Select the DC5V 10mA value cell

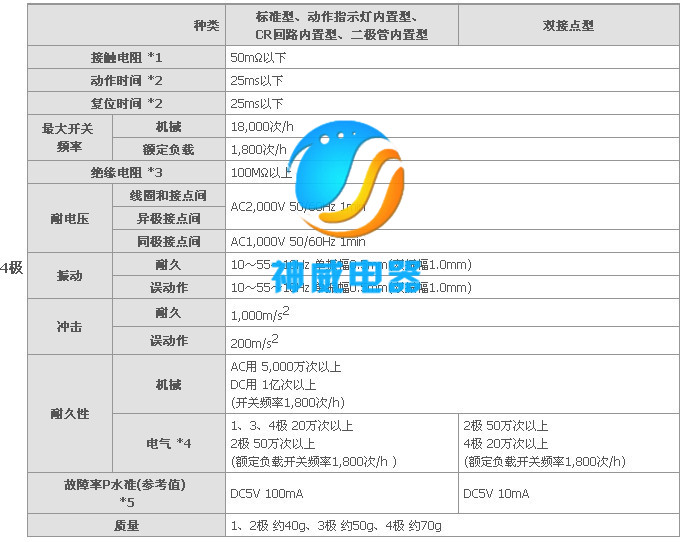click(x=498, y=494)
